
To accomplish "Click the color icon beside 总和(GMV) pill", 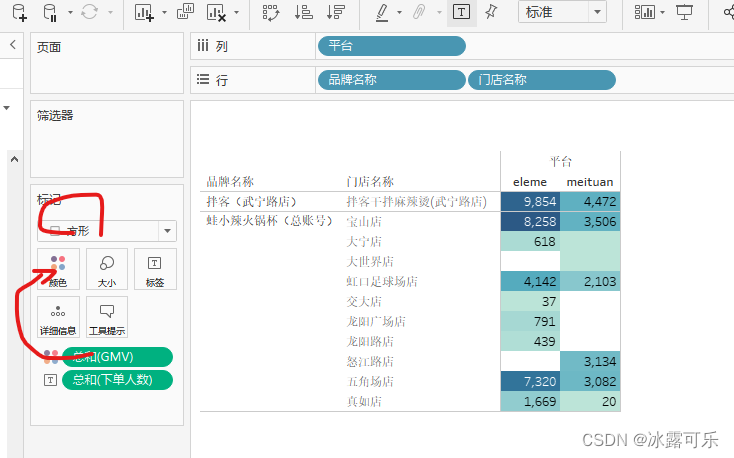I will click(51, 357).
